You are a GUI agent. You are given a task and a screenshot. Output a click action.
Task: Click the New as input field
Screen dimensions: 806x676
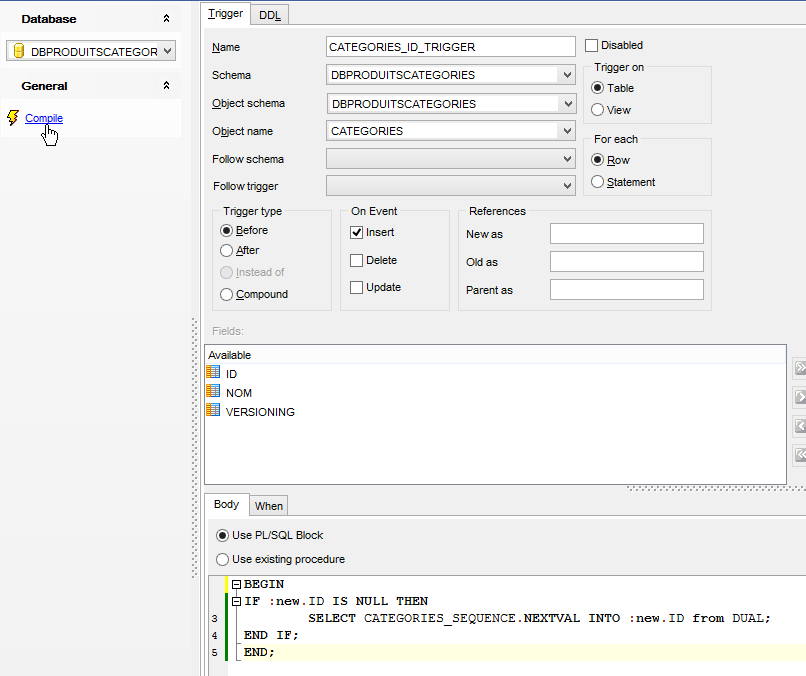click(626, 234)
